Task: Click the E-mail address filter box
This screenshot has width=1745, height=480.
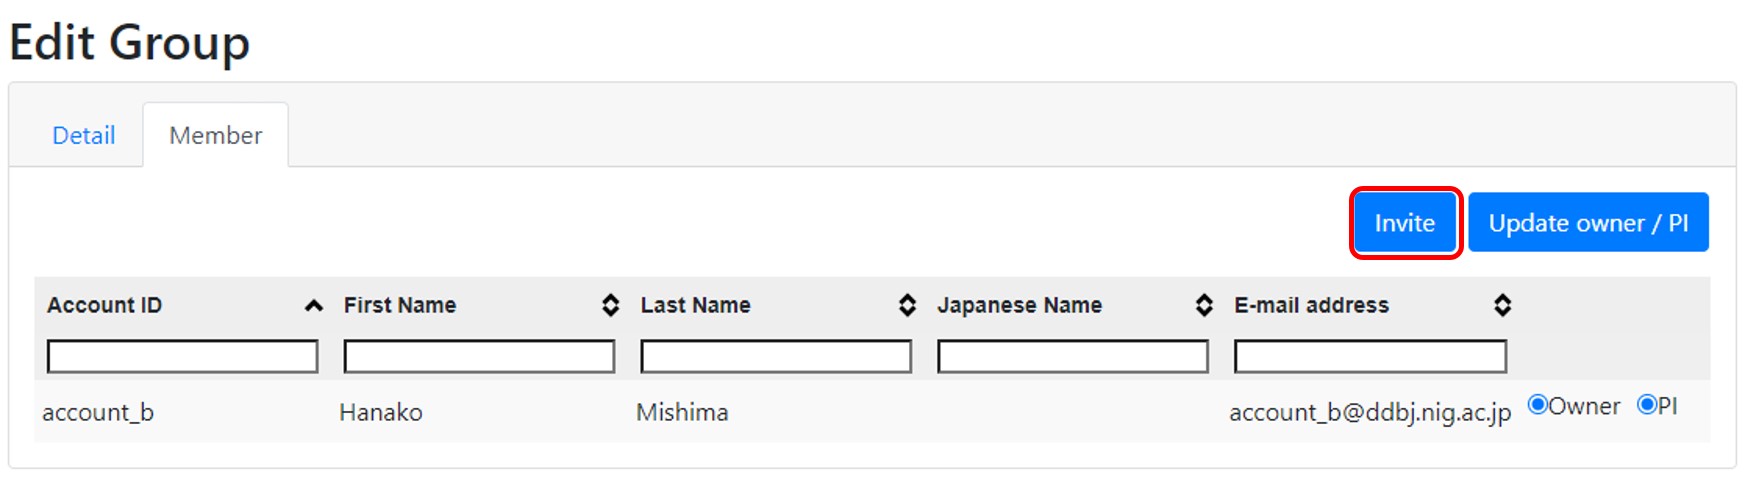Action: (1370, 356)
